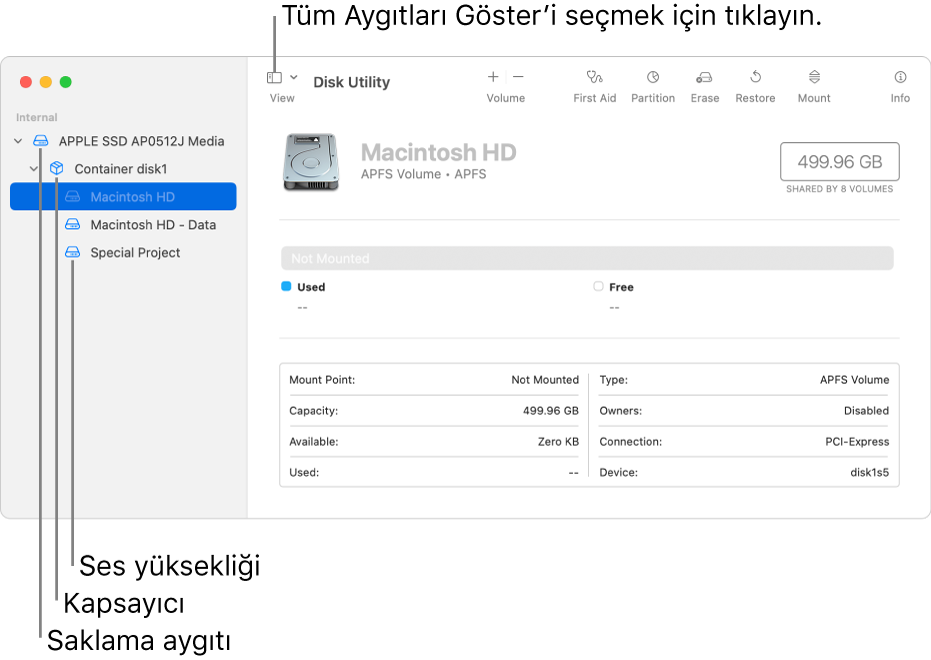Click the Volume toolbar label
The image size is (931, 660).
pos(506,98)
